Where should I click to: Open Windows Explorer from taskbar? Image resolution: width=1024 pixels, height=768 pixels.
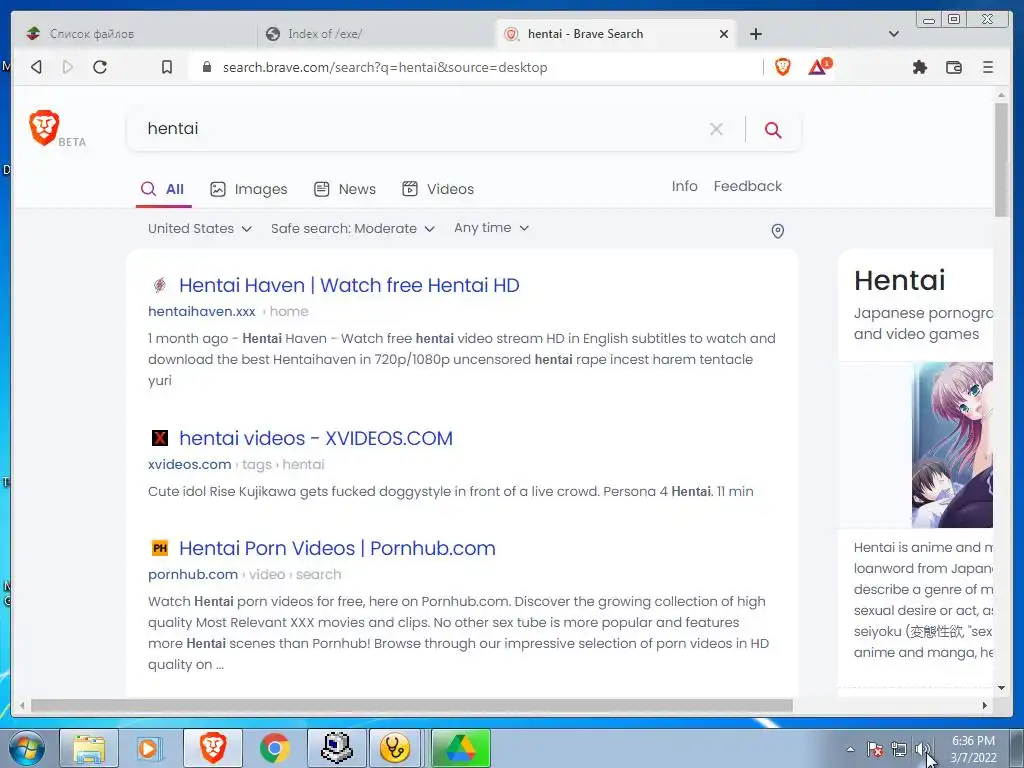coord(89,748)
